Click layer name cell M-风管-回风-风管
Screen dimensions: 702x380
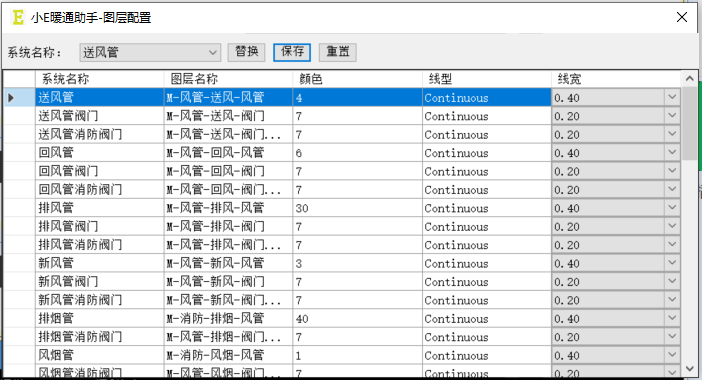pyautogui.click(x=228, y=153)
